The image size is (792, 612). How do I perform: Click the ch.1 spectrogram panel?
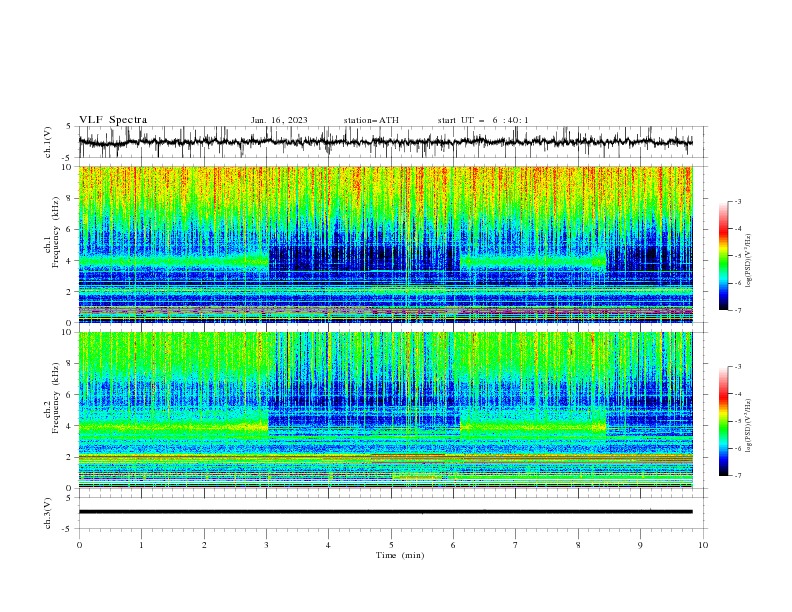[x=385, y=244]
